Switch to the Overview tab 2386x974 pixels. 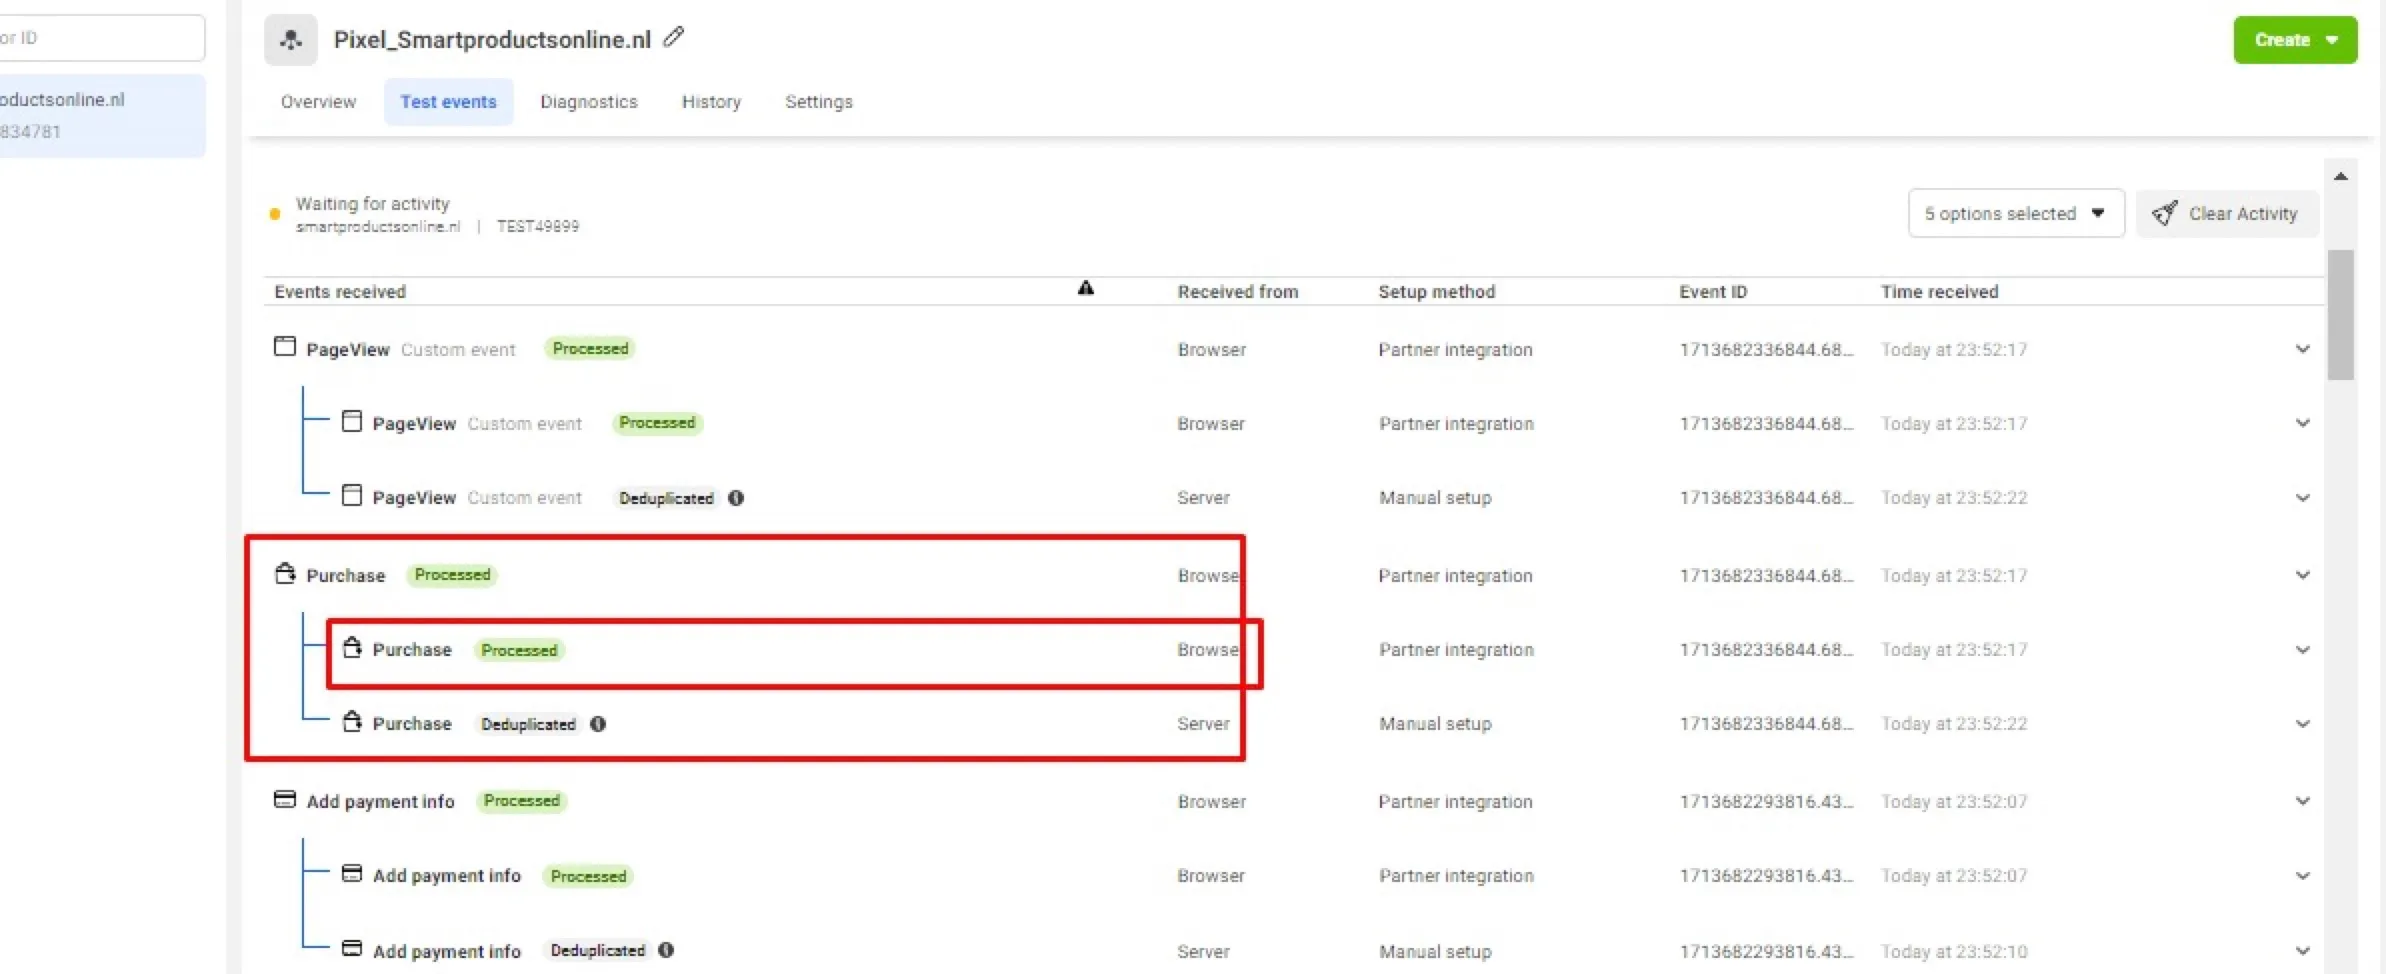(x=318, y=102)
